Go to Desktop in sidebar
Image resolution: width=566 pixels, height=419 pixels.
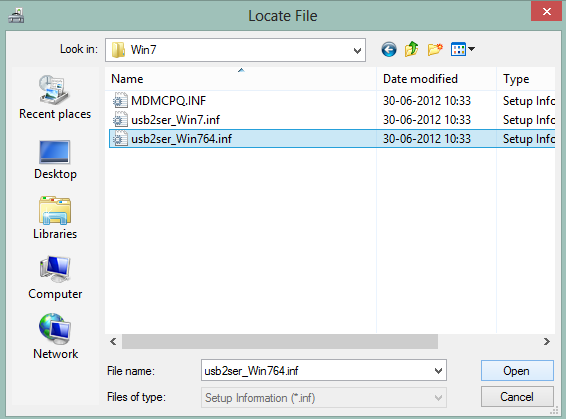point(55,160)
